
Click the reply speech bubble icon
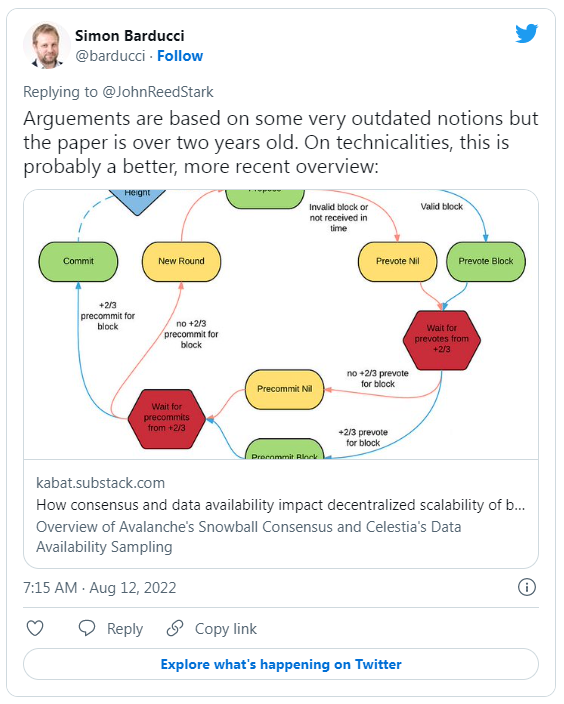tap(87, 628)
